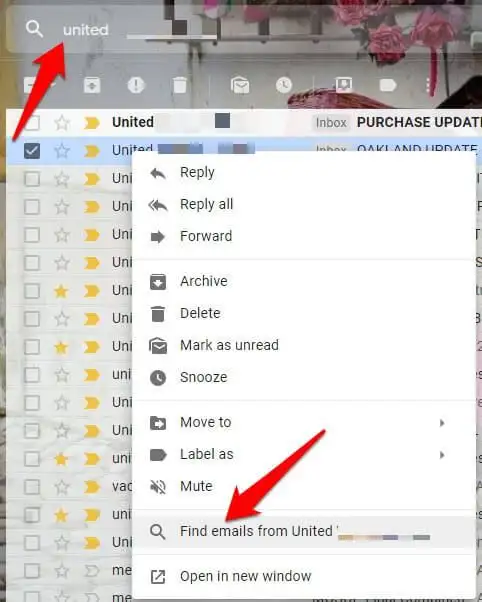
Task: Star the PURCHASE UPDATE email
Action: pyautogui.click(x=61, y=123)
